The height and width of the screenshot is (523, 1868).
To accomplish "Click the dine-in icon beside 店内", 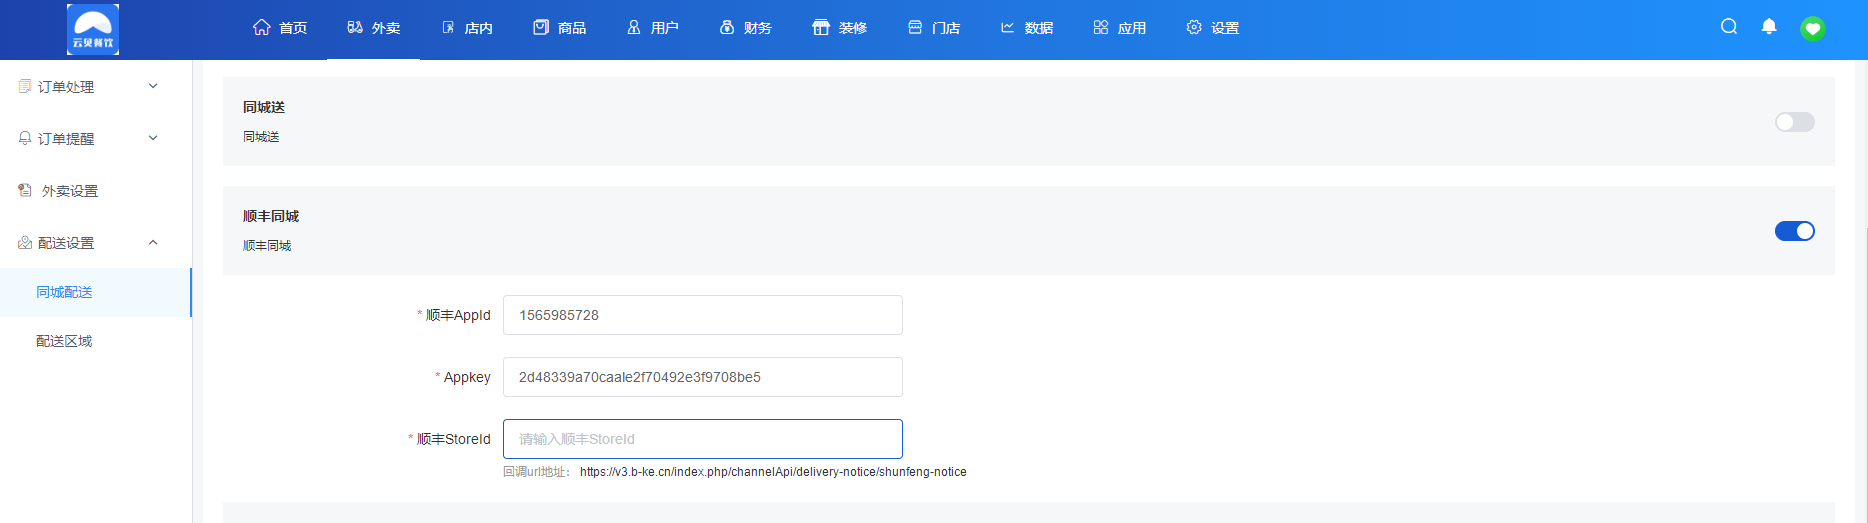I will pyautogui.click(x=448, y=27).
